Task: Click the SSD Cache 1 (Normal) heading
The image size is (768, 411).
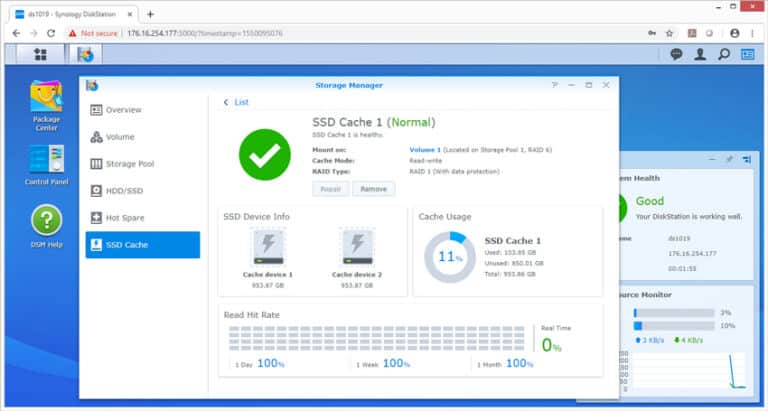Action: tap(374, 122)
